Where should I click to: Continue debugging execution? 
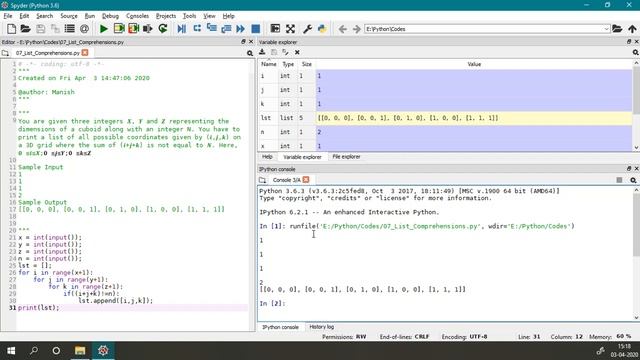[241, 29]
